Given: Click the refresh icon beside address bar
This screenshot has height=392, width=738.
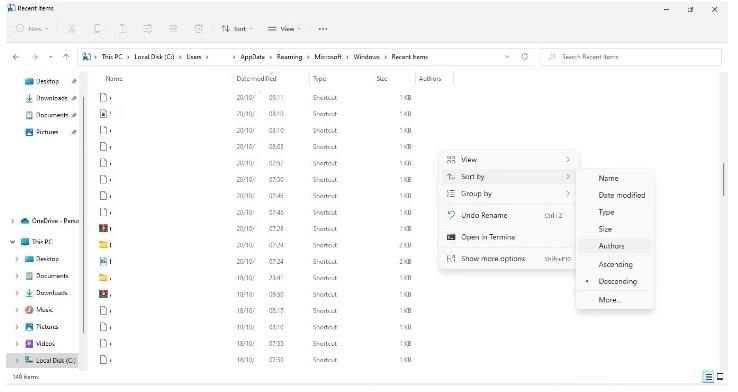Looking at the screenshot, I should tap(524, 56).
